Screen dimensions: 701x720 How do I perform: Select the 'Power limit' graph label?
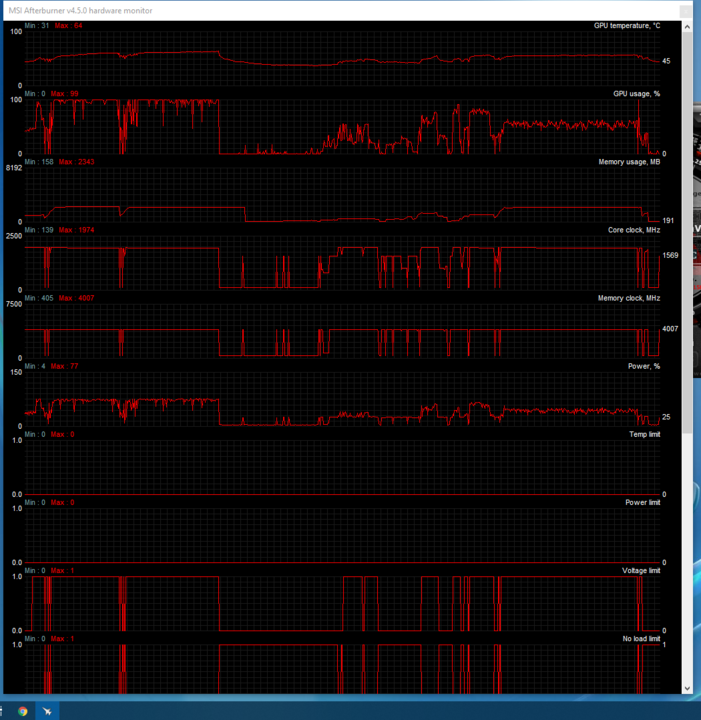[642, 503]
